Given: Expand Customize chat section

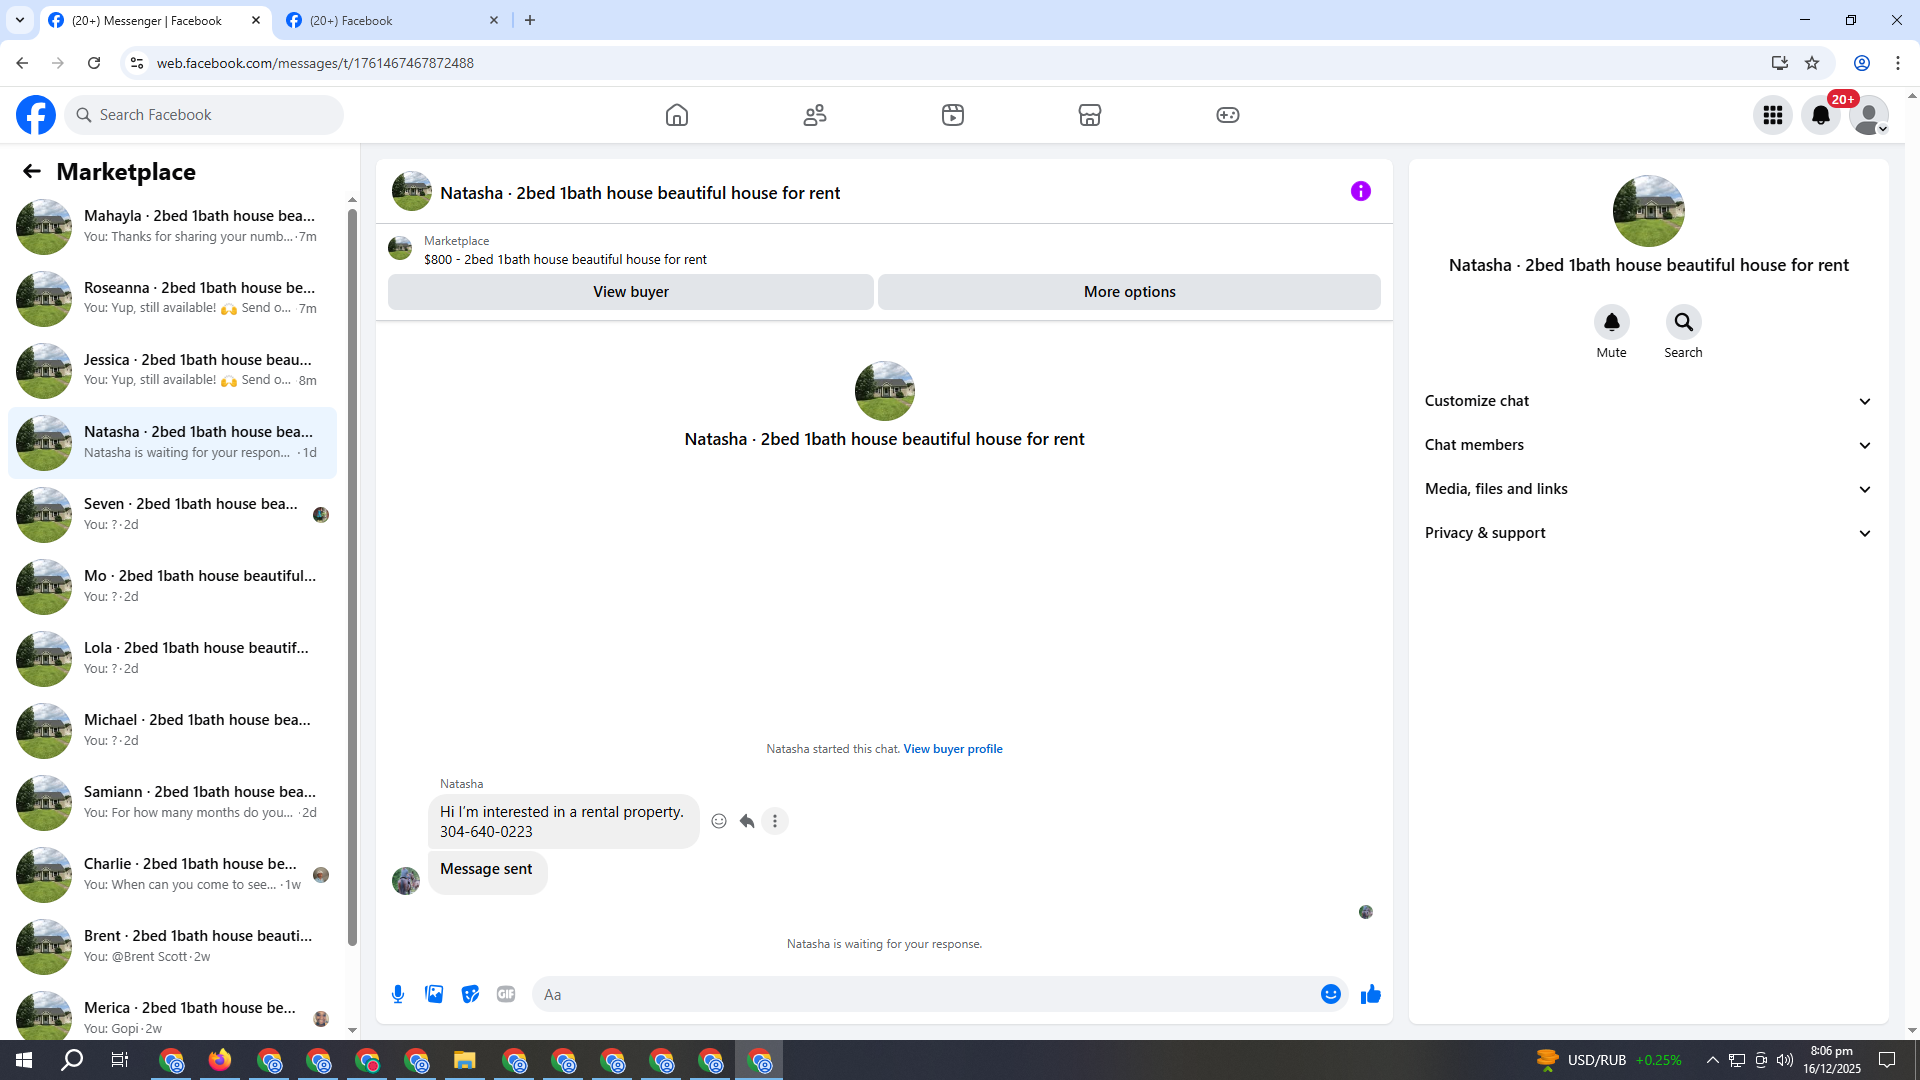Looking at the screenshot, I should click(x=1648, y=401).
